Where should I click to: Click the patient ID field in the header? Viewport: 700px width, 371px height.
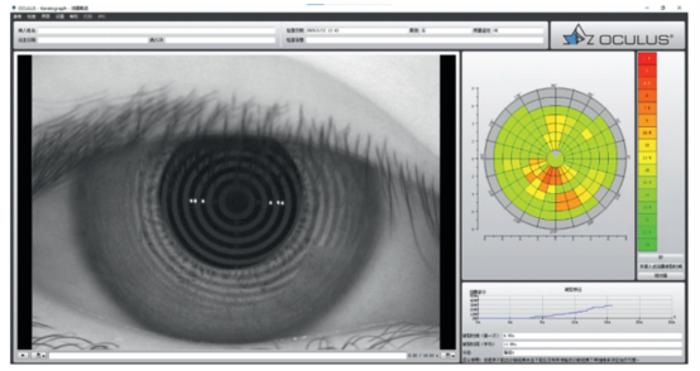tap(220, 40)
